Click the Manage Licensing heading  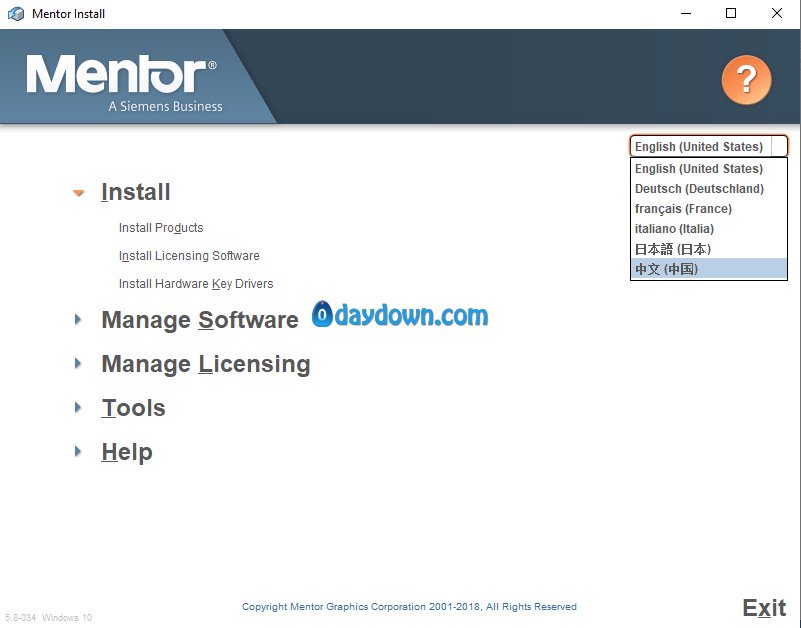point(206,364)
